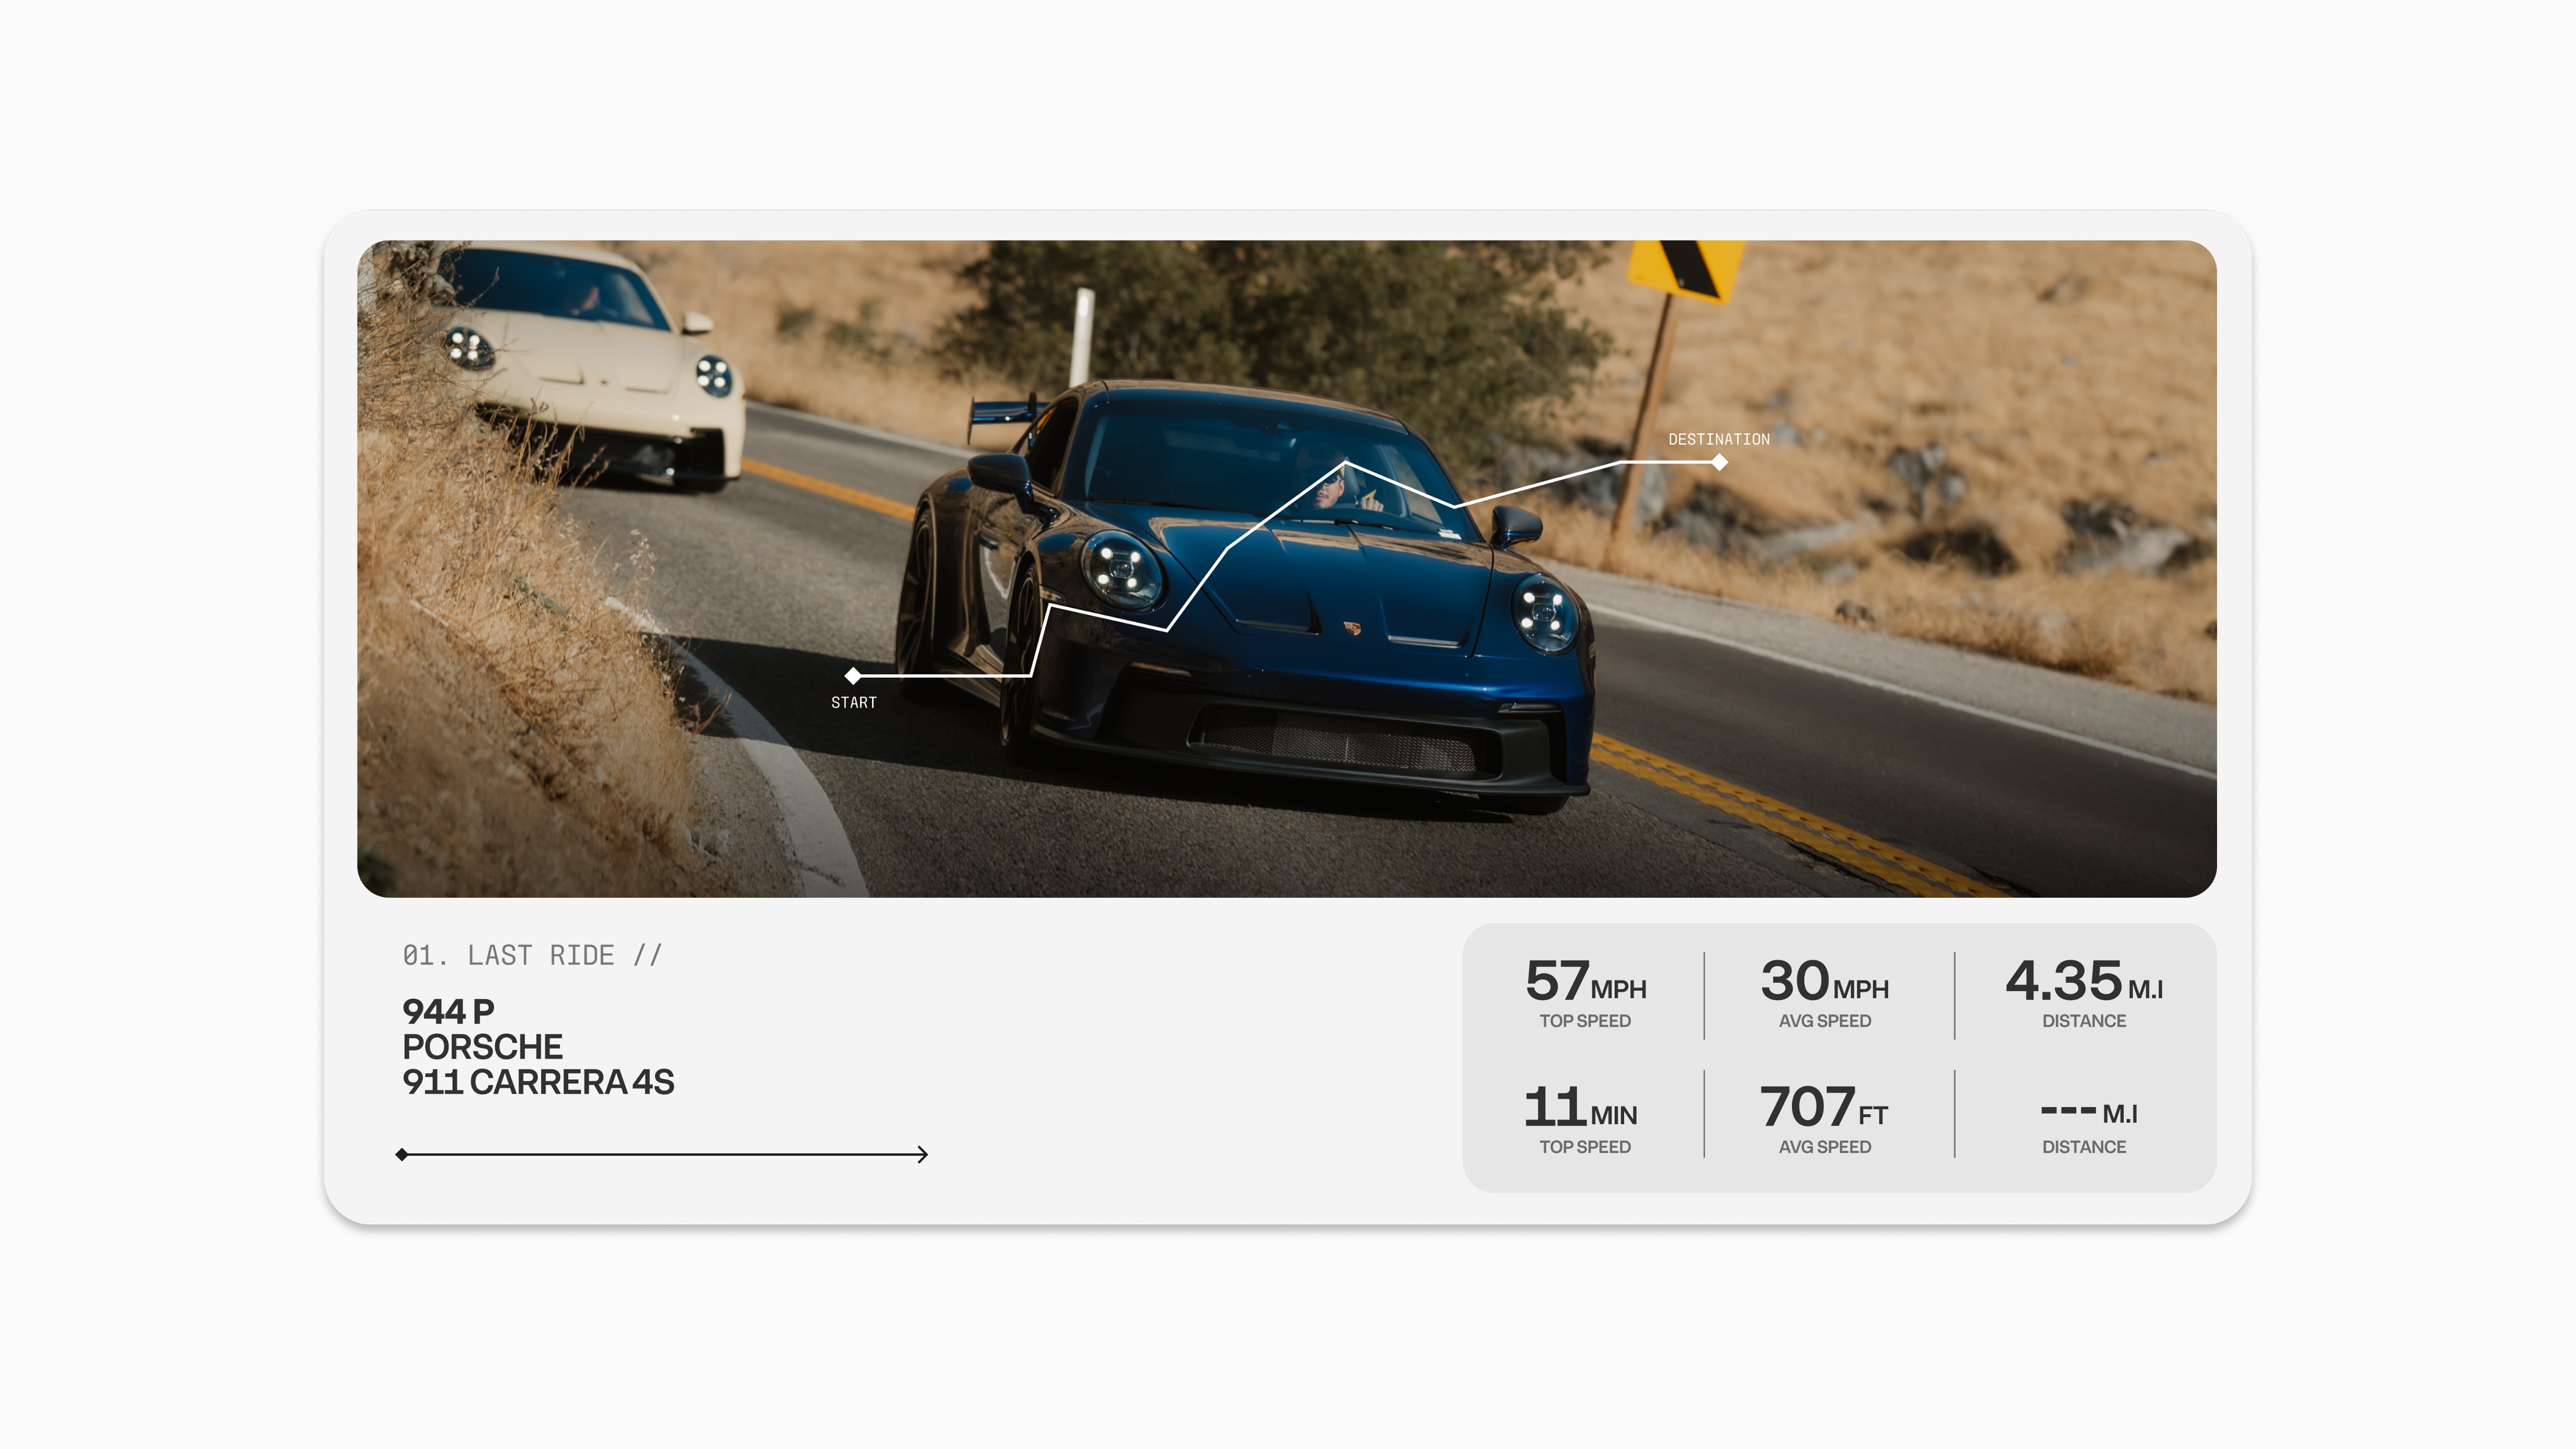
Task: Click the 01. LAST RIDE // heading
Action: pyautogui.click(x=532, y=955)
